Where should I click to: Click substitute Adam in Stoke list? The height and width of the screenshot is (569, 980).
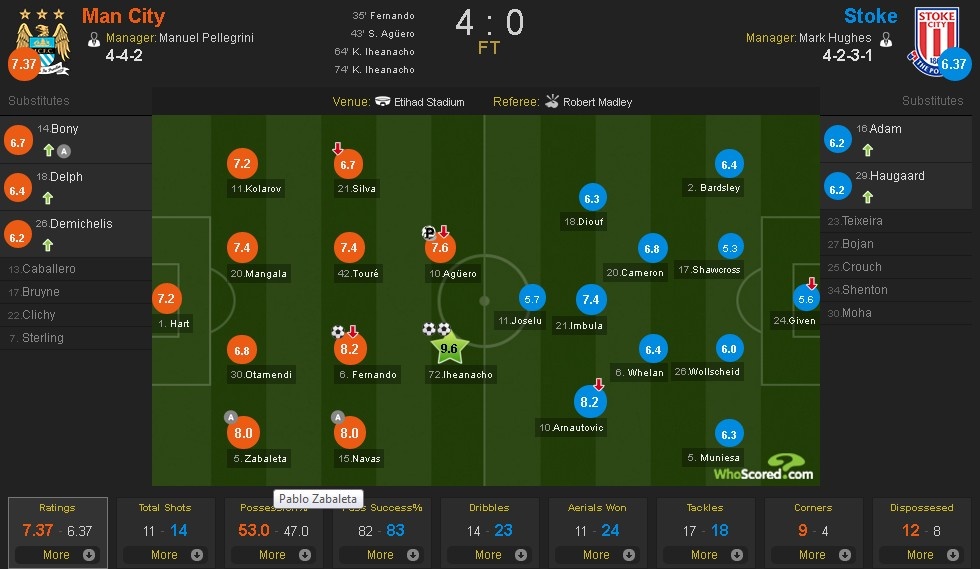pyautogui.click(x=885, y=129)
